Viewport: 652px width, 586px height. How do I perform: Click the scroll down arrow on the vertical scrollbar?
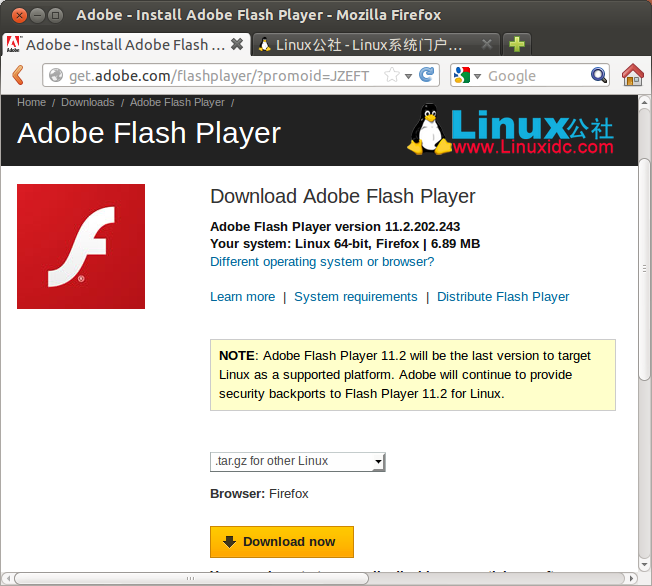point(645,565)
